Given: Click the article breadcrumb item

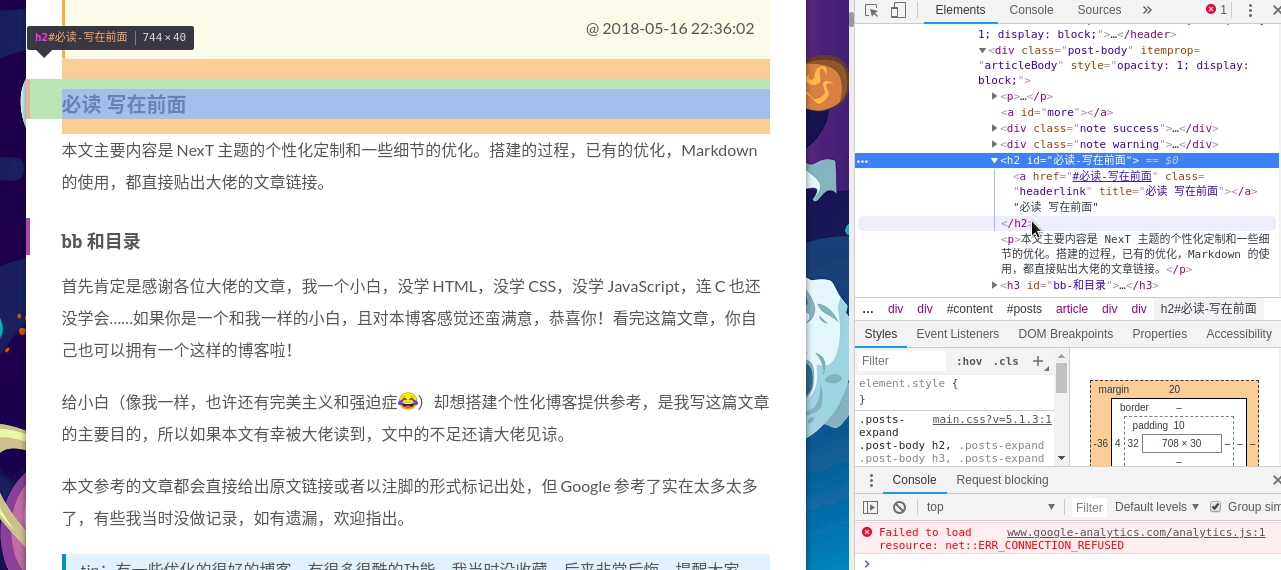Looking at the screenshot, I should pyautogui.click(x=1071, y=309).
